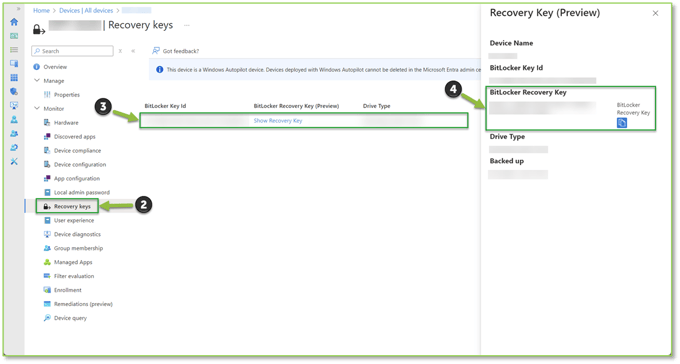Collapse the Manage section
Viewport: 680px width, 364px height.
pos(37,81)
